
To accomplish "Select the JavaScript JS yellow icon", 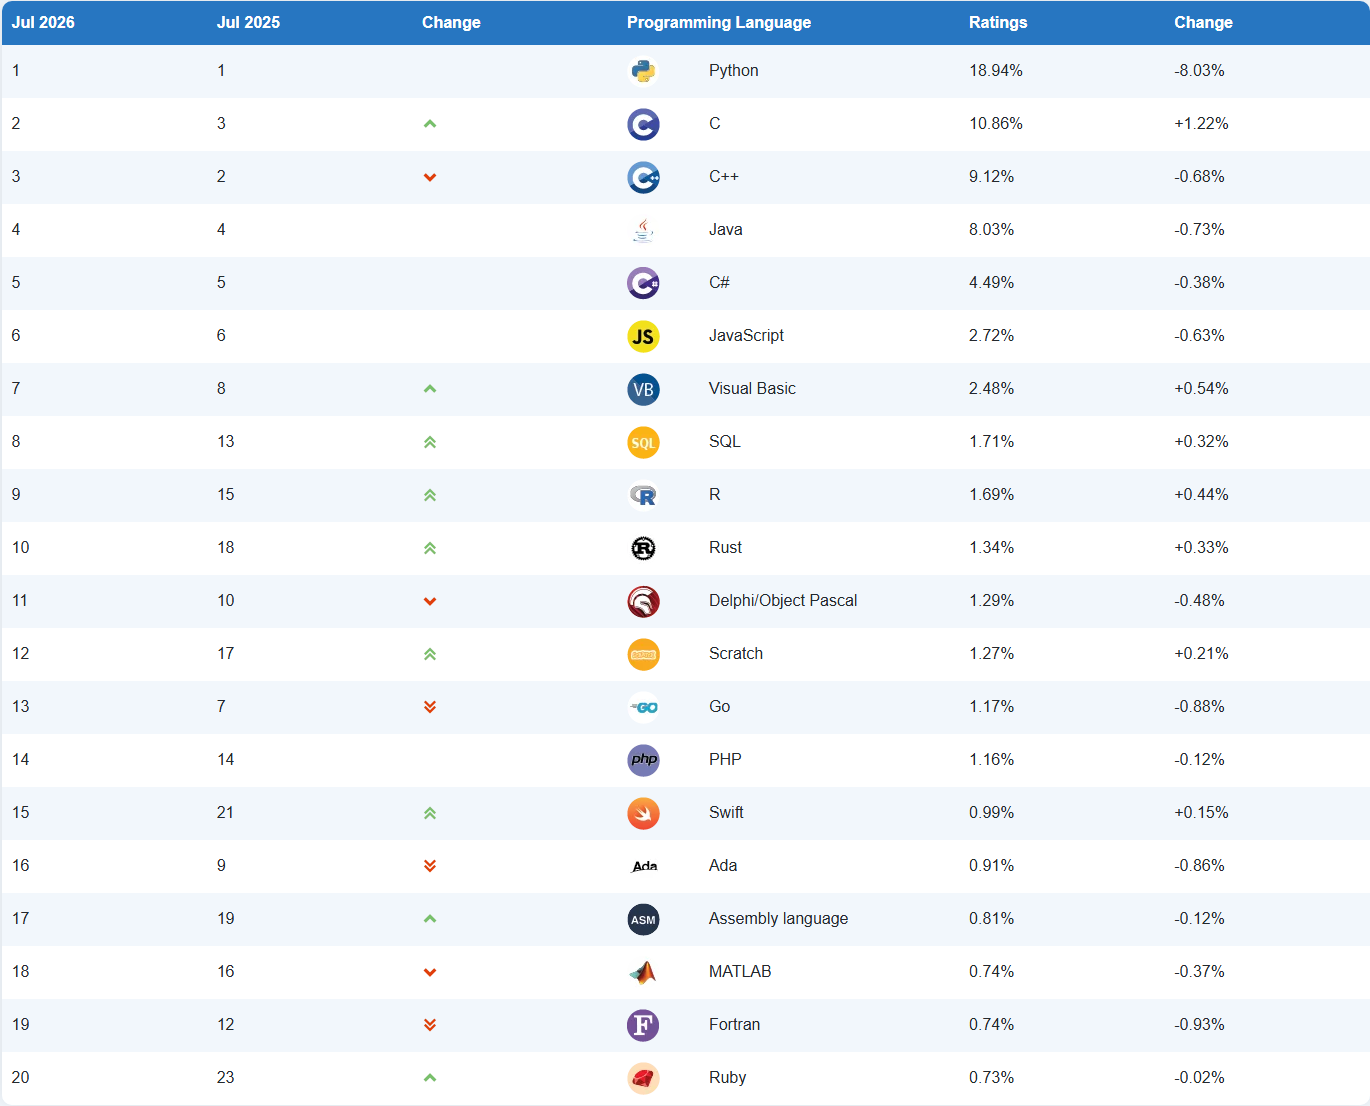I will tap(643, 336).
